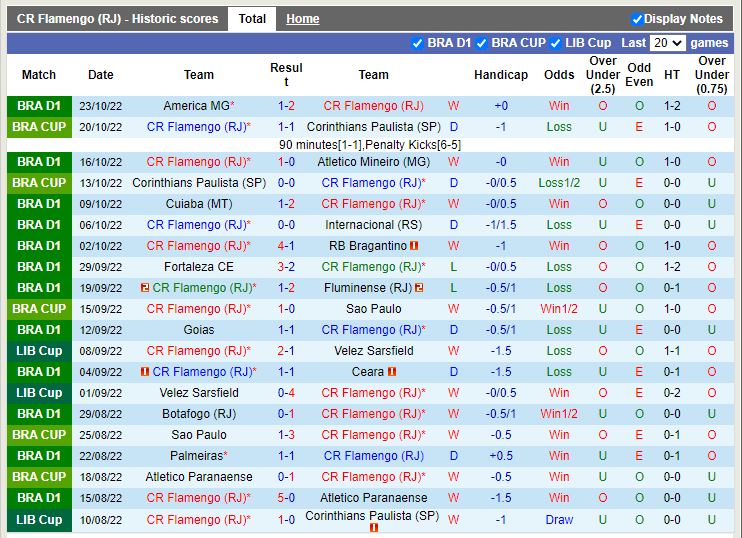742x538 pixels.
Task: Toggle the Display Notes checkbox
Action: 637,19
